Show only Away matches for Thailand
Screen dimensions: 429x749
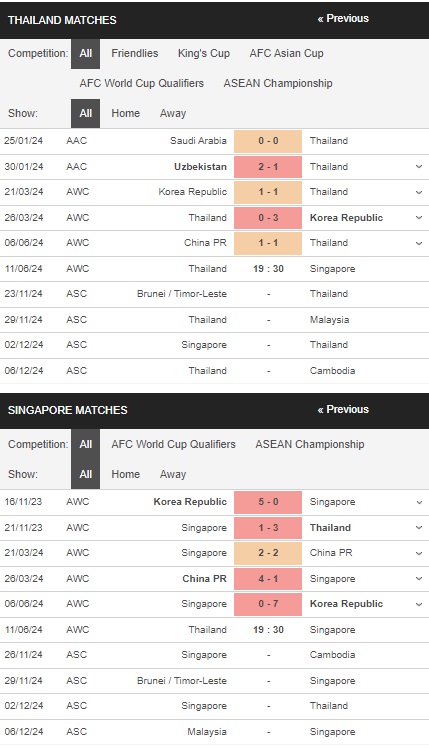pos(173,113)
